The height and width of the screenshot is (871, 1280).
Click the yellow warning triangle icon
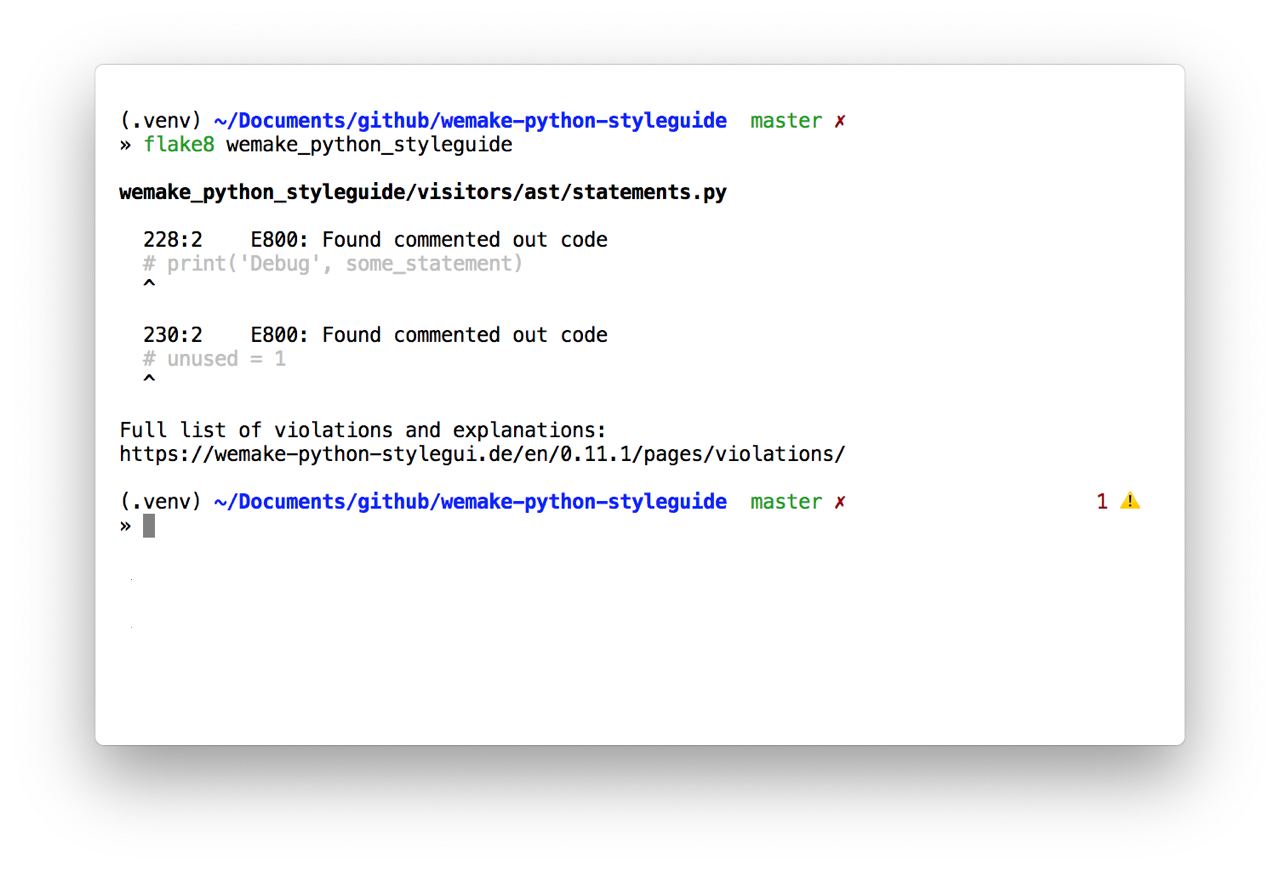pyautogui.click(x=1130, y=501)
